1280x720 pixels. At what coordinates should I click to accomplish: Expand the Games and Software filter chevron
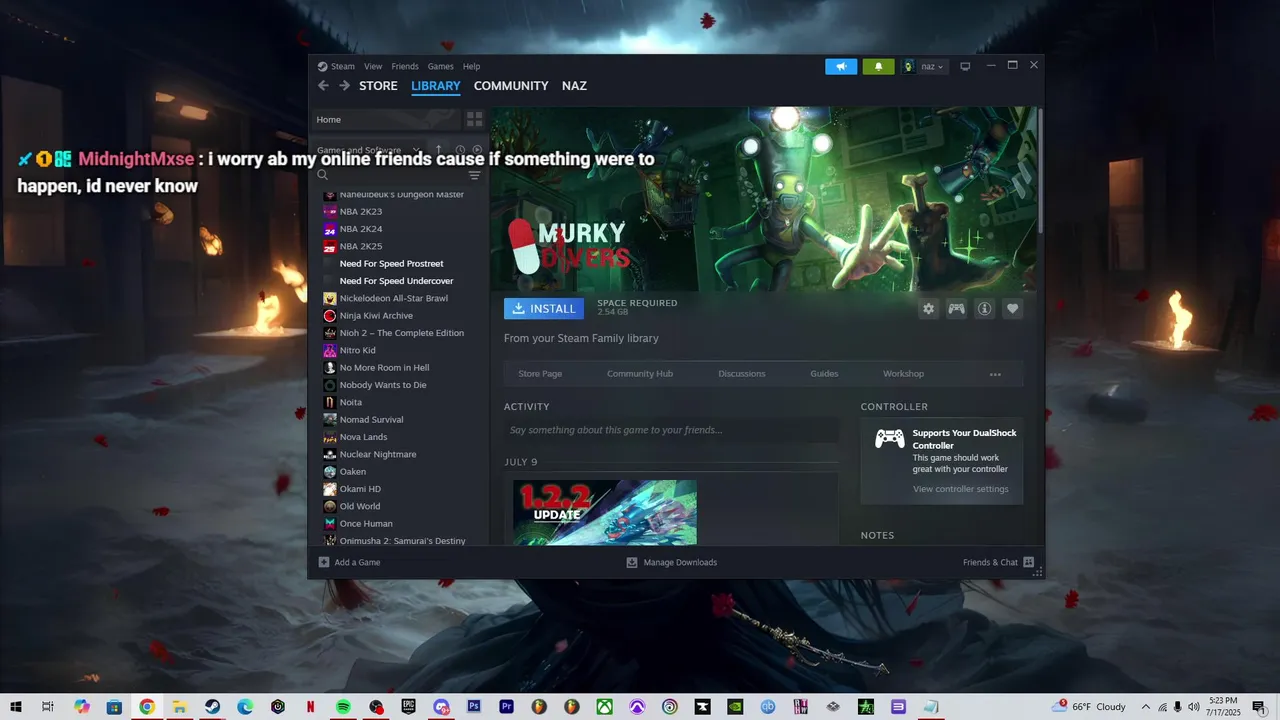click(x=417, y=150)
